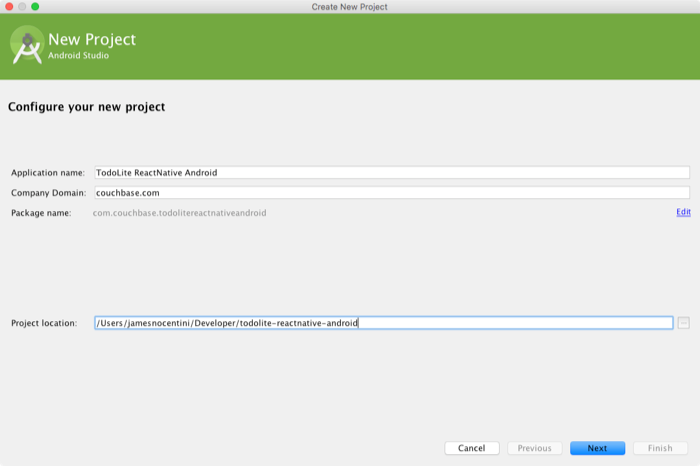The height and width of the screenshot is (466, 700).
Task: Click the 'Project location:' label
Action: coord(44,323)
